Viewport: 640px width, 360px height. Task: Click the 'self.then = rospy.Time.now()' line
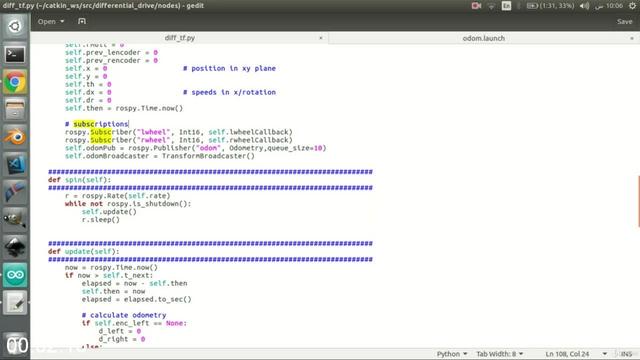pyautogui.click(x=124, y=108)
